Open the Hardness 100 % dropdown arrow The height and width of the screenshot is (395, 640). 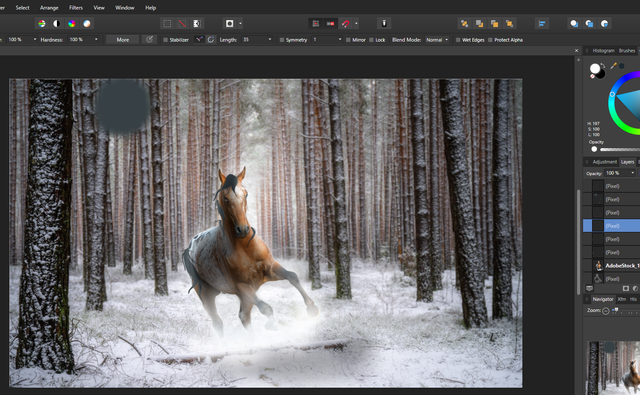[96, 40]
